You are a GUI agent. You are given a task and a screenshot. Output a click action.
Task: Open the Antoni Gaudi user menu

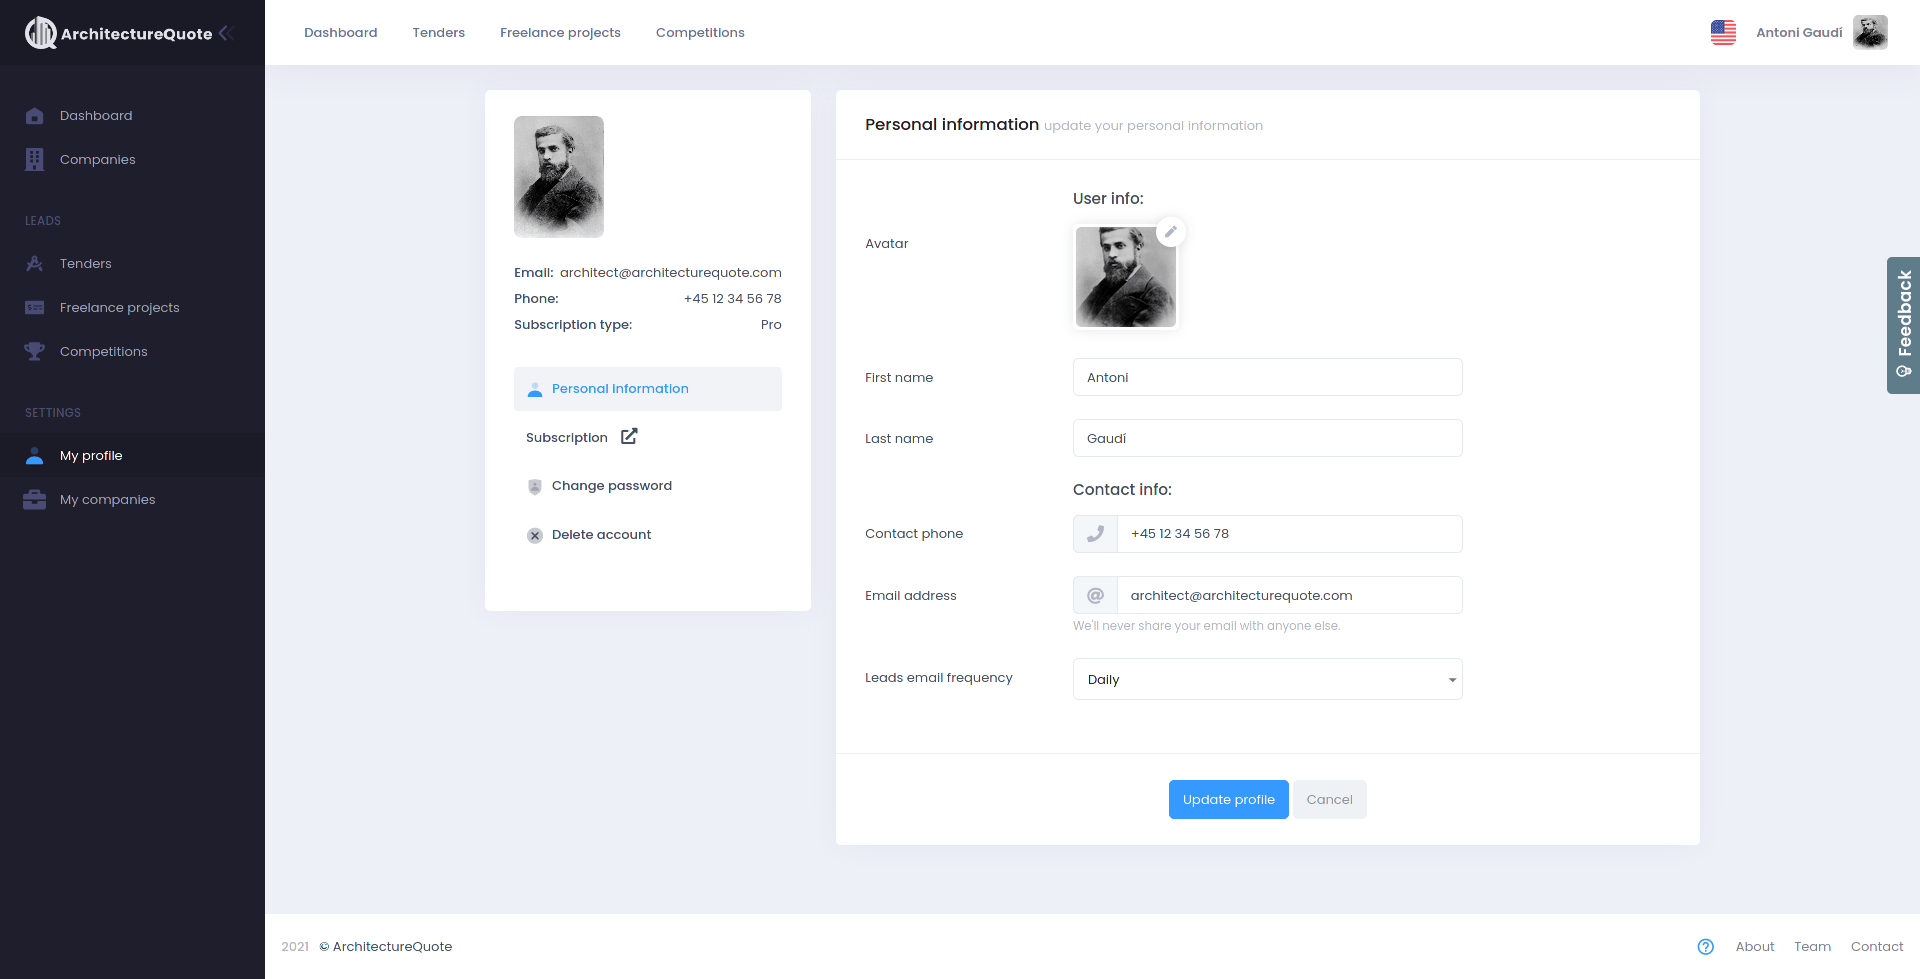click(1820, 33)
